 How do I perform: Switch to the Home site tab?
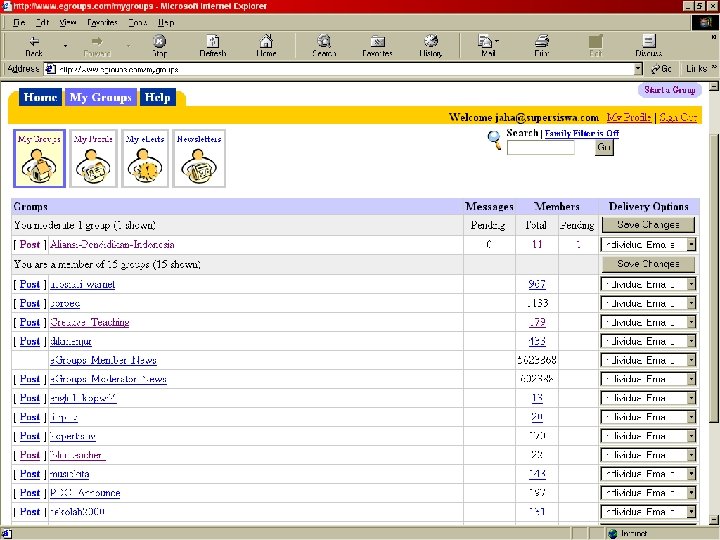[x=40, y=97]
